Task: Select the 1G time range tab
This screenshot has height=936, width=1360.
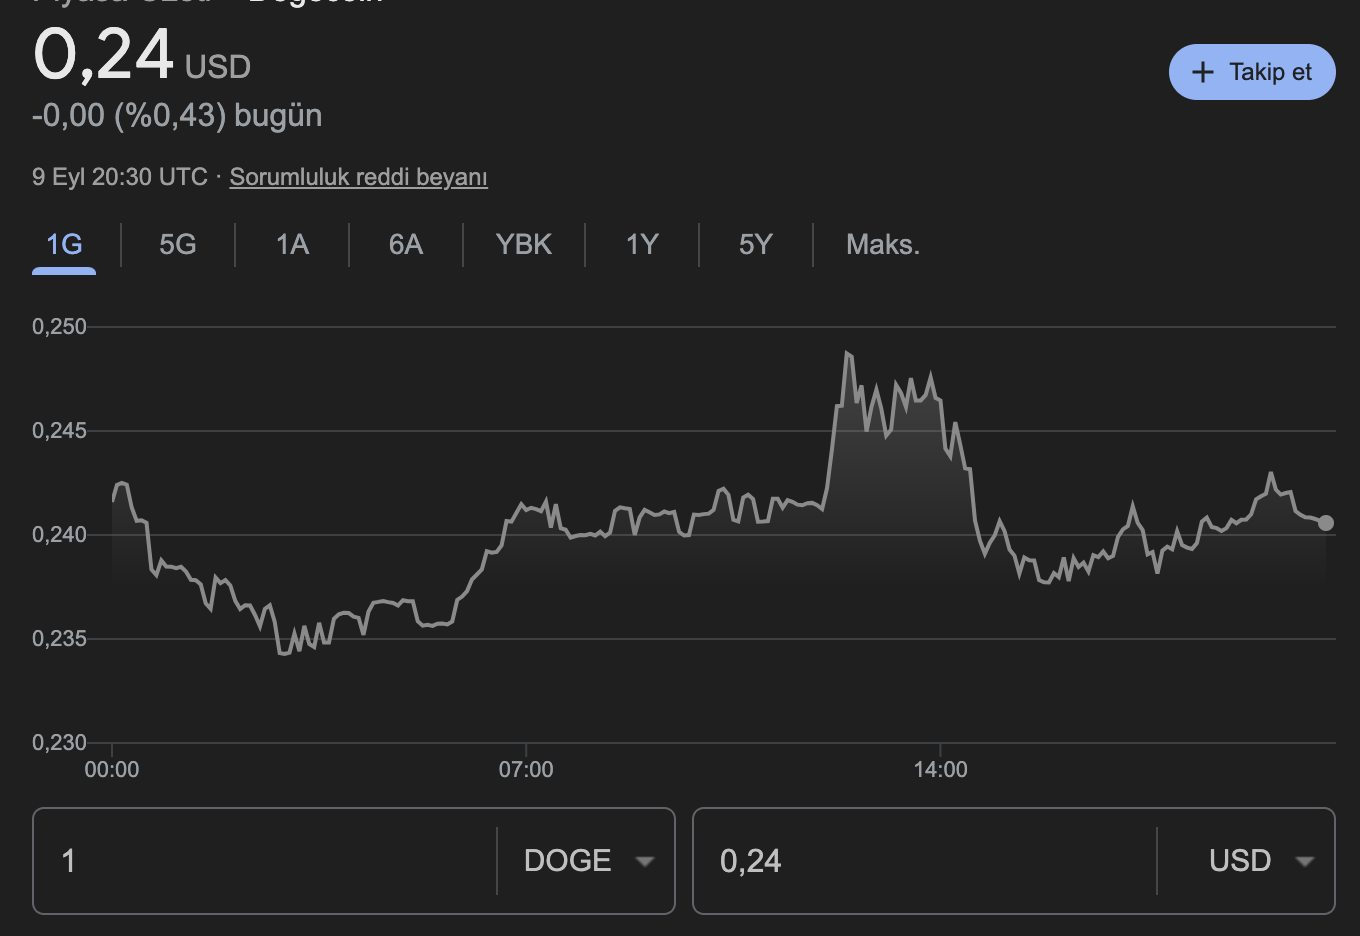Action: [x=64, y=245]
